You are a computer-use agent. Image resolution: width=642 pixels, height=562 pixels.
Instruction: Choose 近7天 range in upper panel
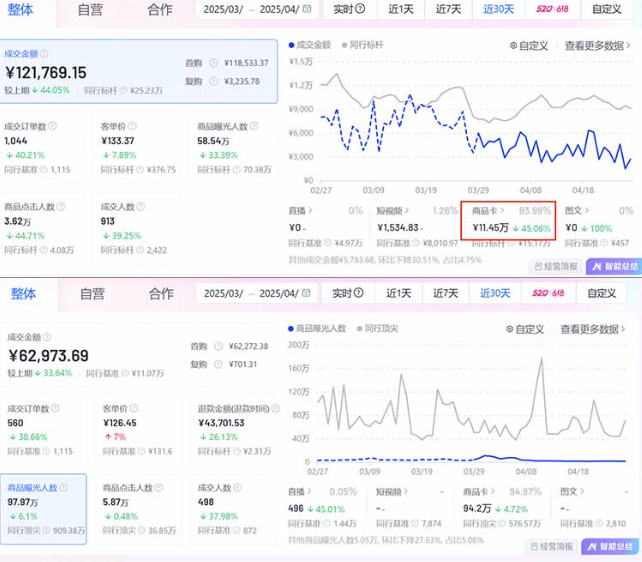[x=448, y=9]
